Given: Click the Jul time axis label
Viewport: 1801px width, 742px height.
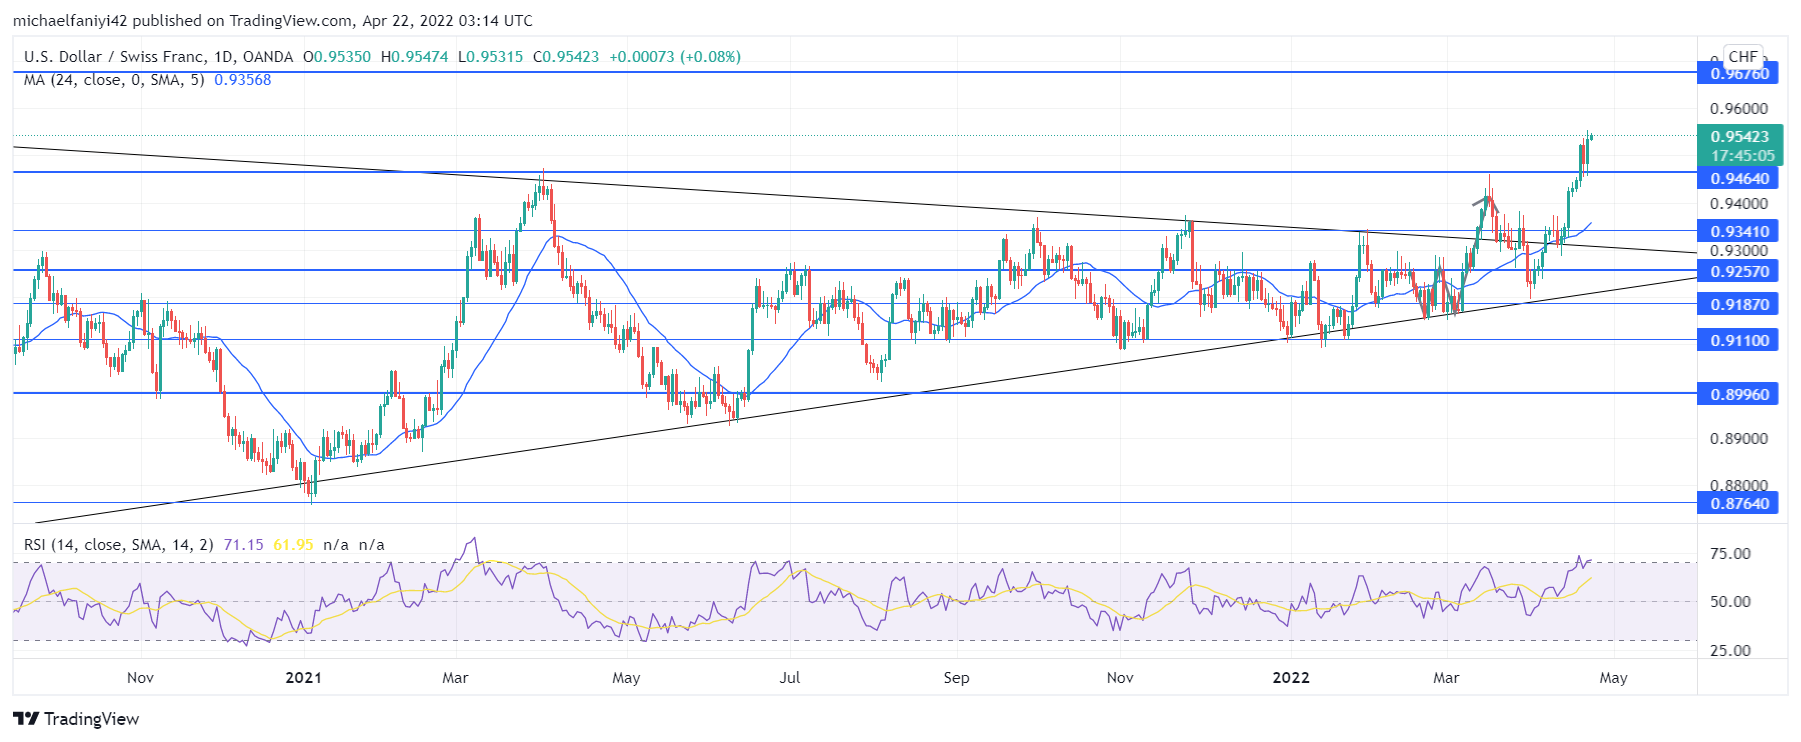Looking at the screenshot, I should pyautogui.click(x=790, y=678).
